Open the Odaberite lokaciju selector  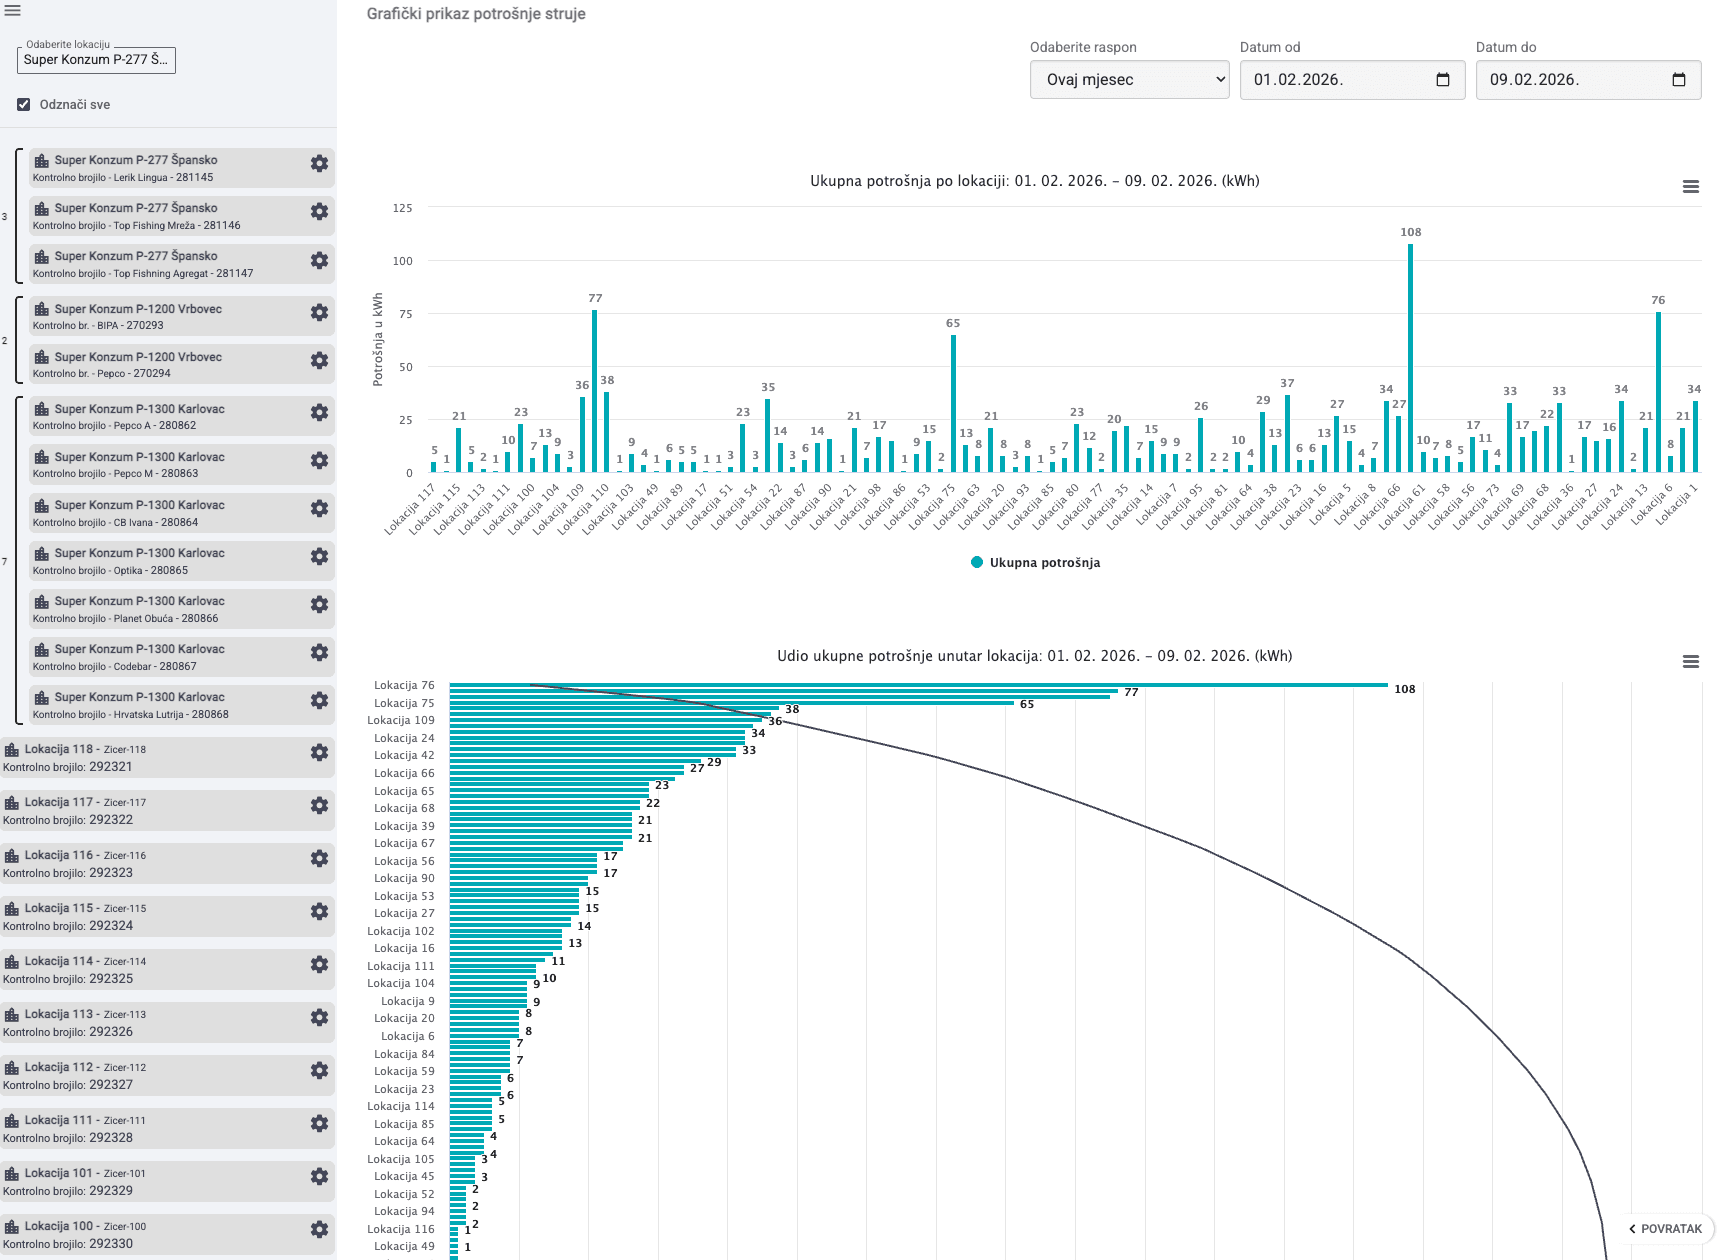(96, 60)
